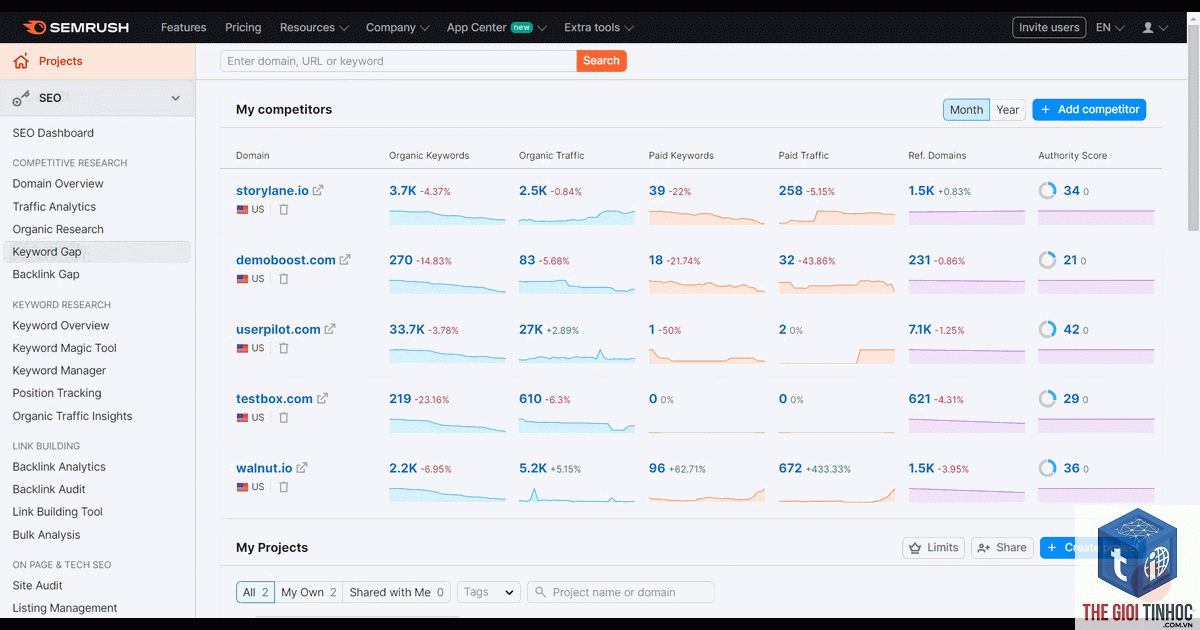Open the EN language dropdown

point(1110,28)
